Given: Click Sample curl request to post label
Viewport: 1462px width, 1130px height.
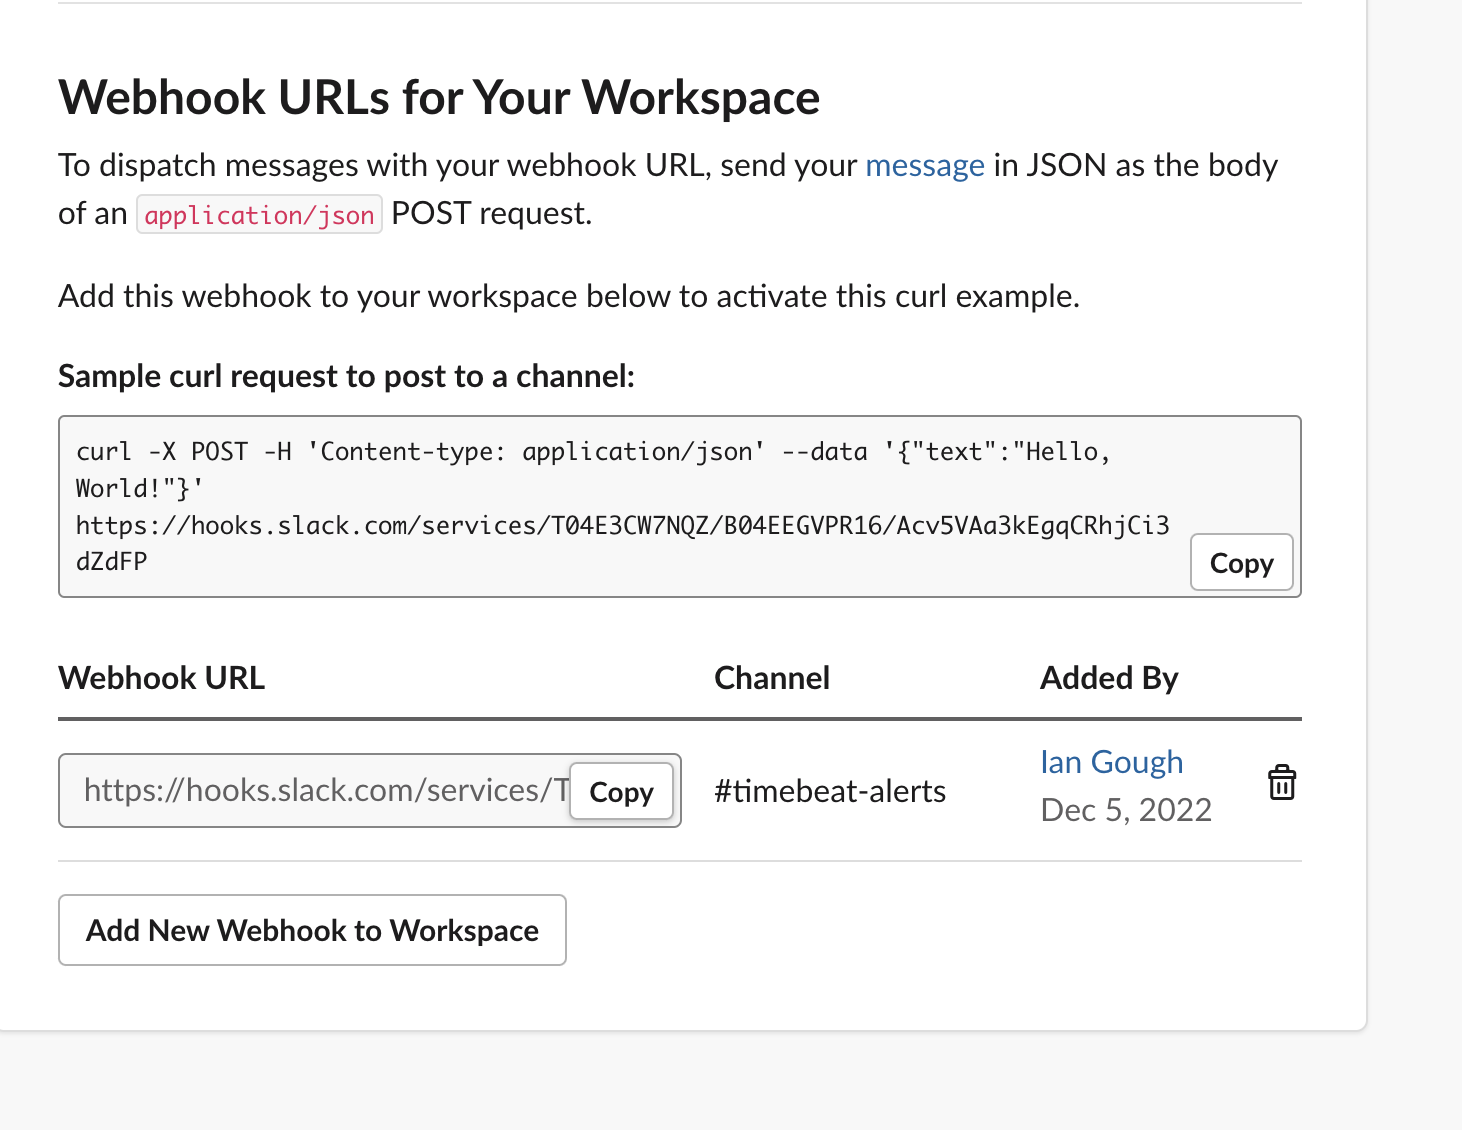Looking at the screenshot, I should pyautogui.click(x=347, y=376).
